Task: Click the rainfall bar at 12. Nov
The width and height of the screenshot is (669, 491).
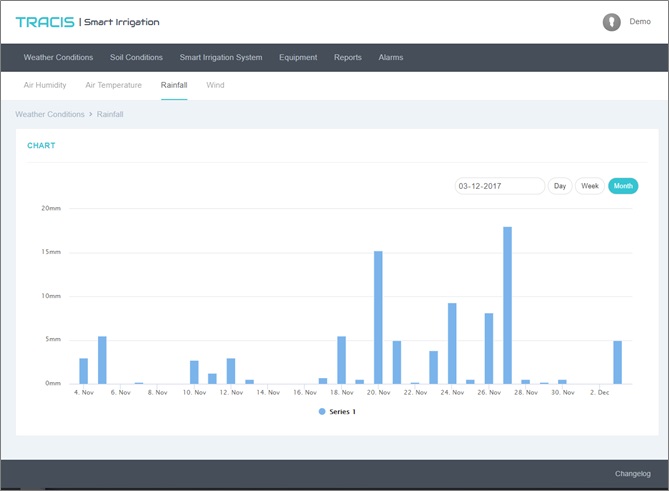Action: 231,371
